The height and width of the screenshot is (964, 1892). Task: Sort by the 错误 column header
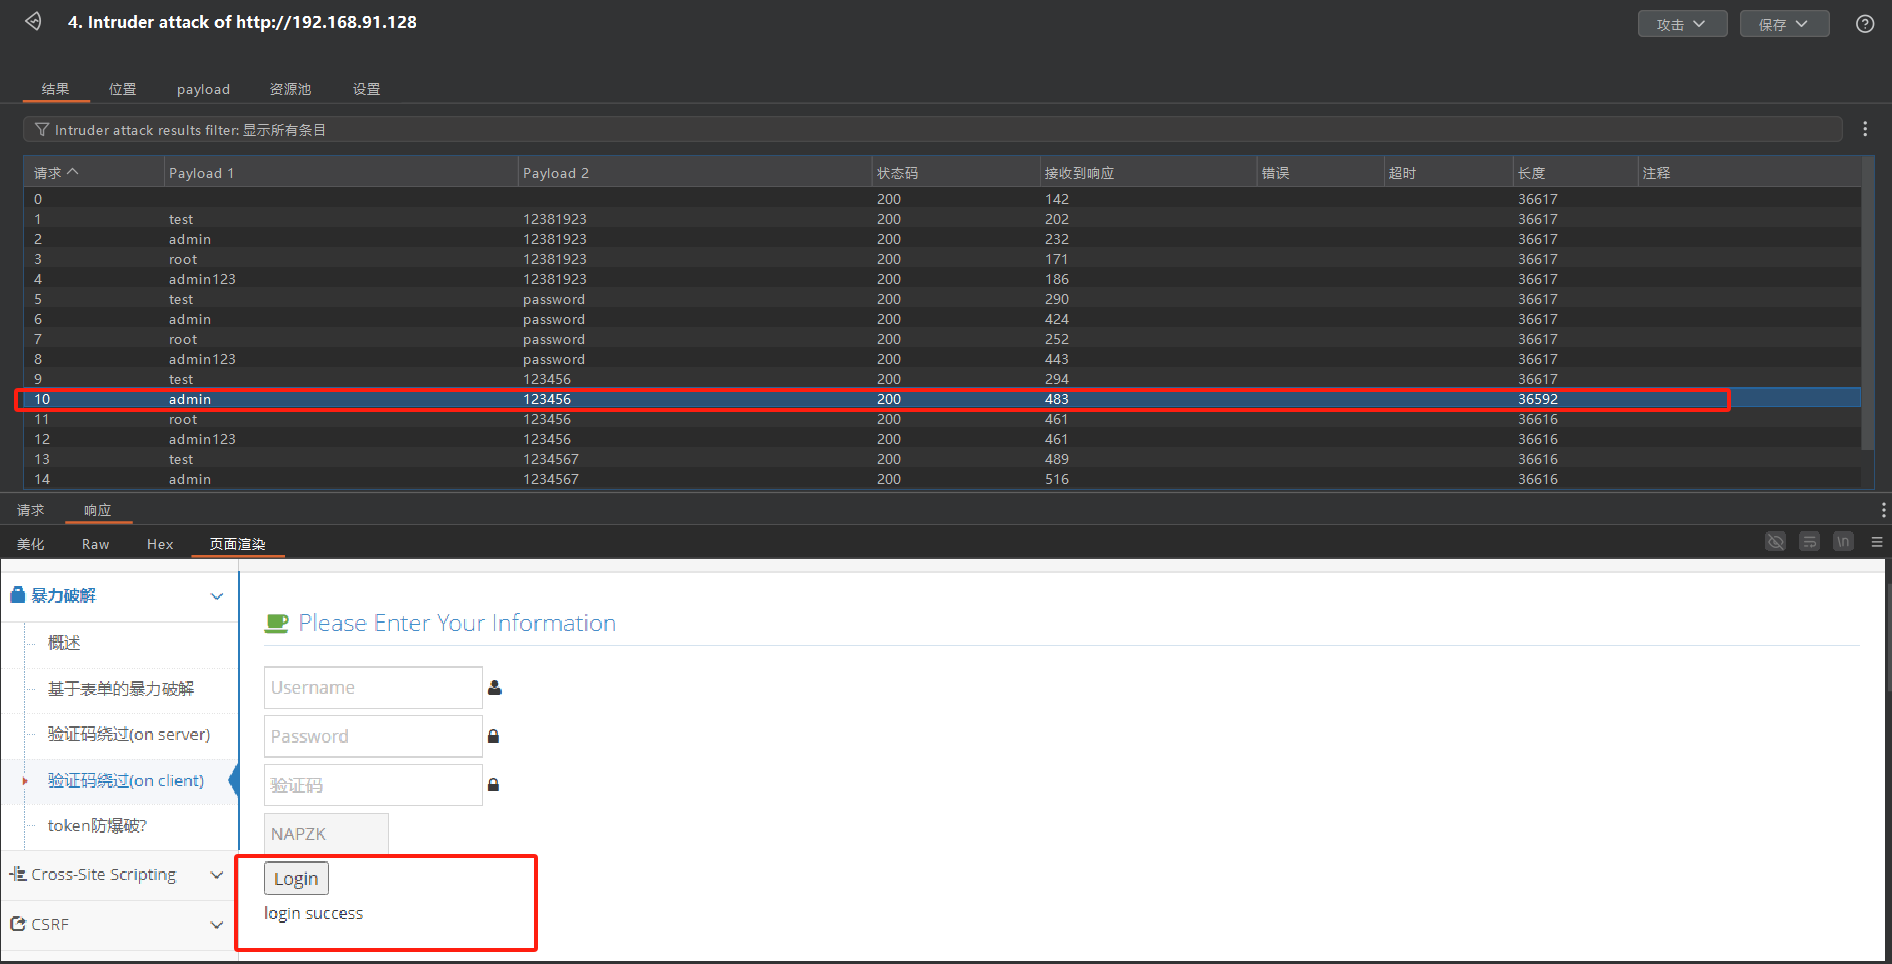click(x=1320, y=173)
